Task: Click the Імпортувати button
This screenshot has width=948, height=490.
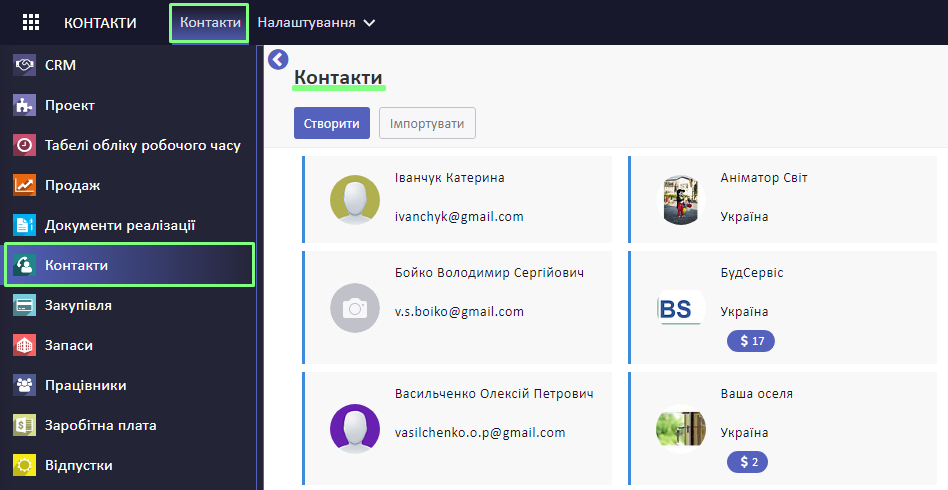Action: pos(427,123)
